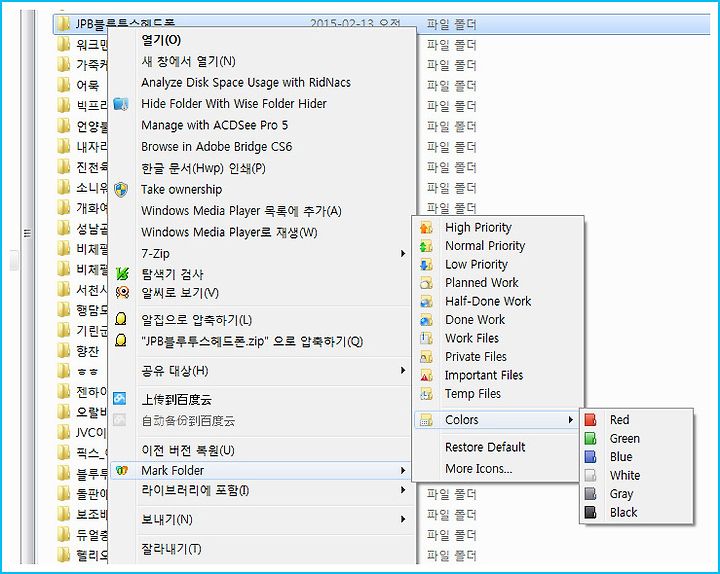This screenshot has height=574, width=720.
Task: Pick the Red folder color swatch
Action: pos(591,420)
